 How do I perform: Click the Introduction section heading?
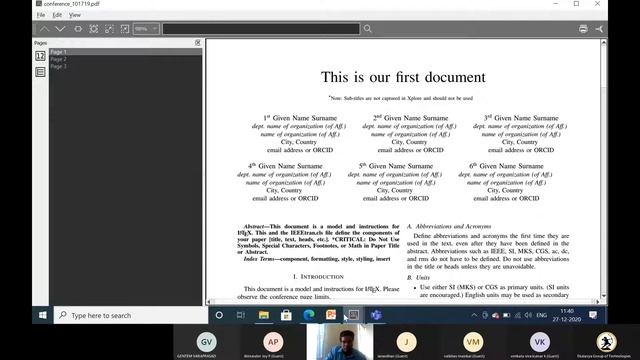pos(318,277)
